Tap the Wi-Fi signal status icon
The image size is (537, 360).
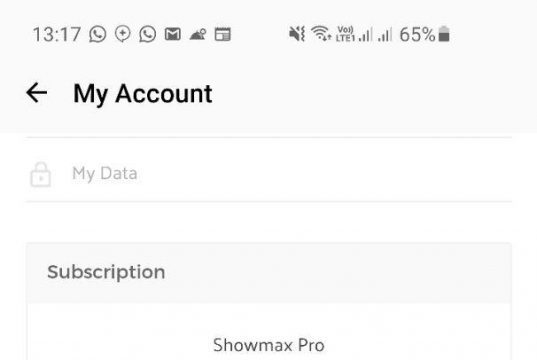(321, 33)
